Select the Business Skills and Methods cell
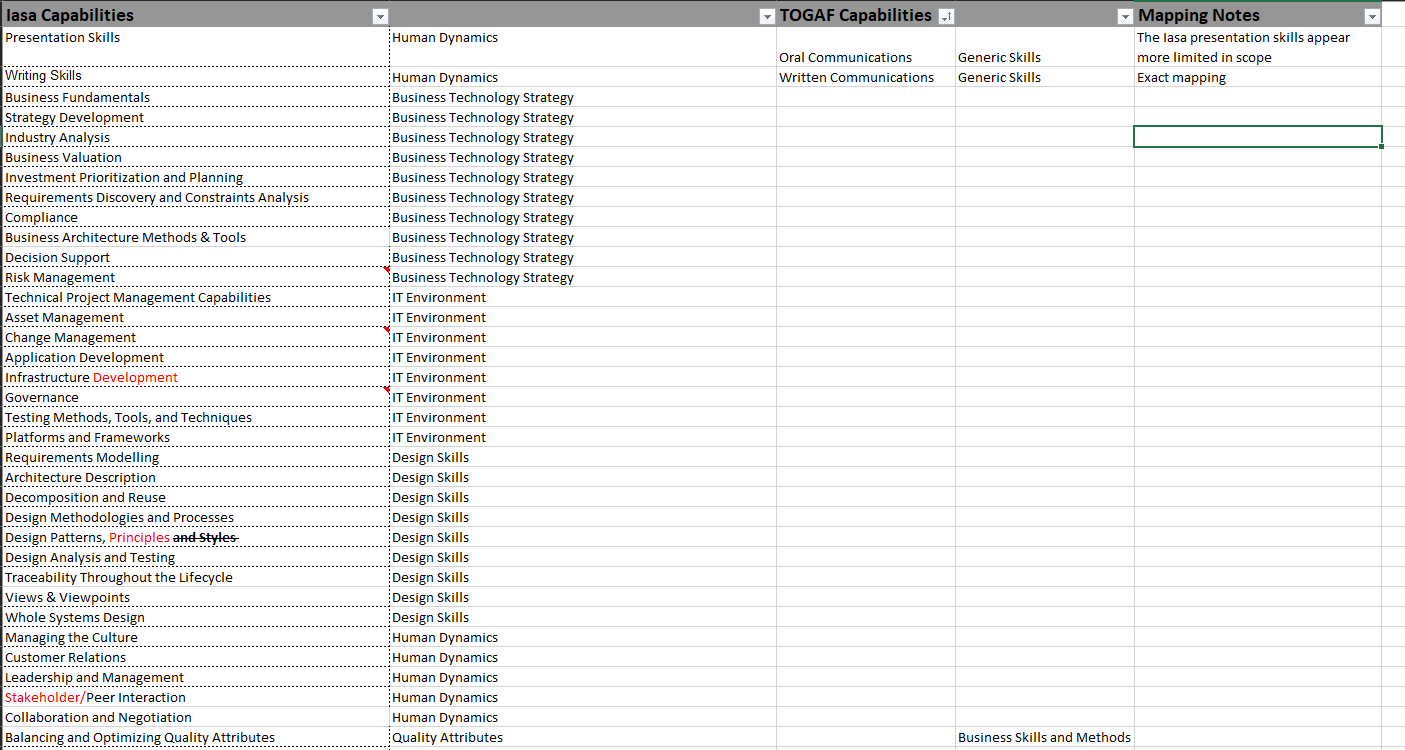 [x=1045, y=737]
